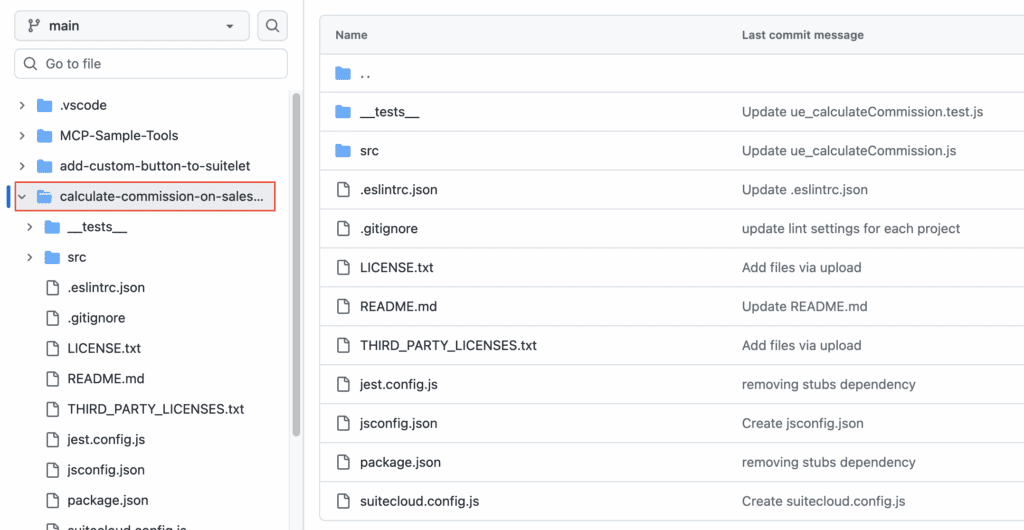This screenshot has height=530, width=1024.
Task: Click file icon beside table jest.config.js
Action: click(343, 384)
